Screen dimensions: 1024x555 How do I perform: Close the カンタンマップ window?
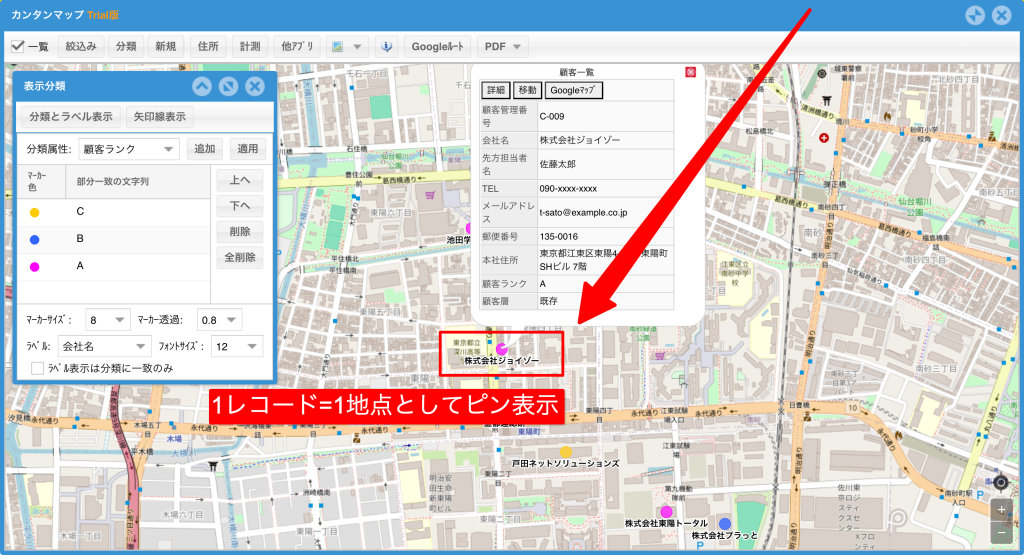point(1001,15)
